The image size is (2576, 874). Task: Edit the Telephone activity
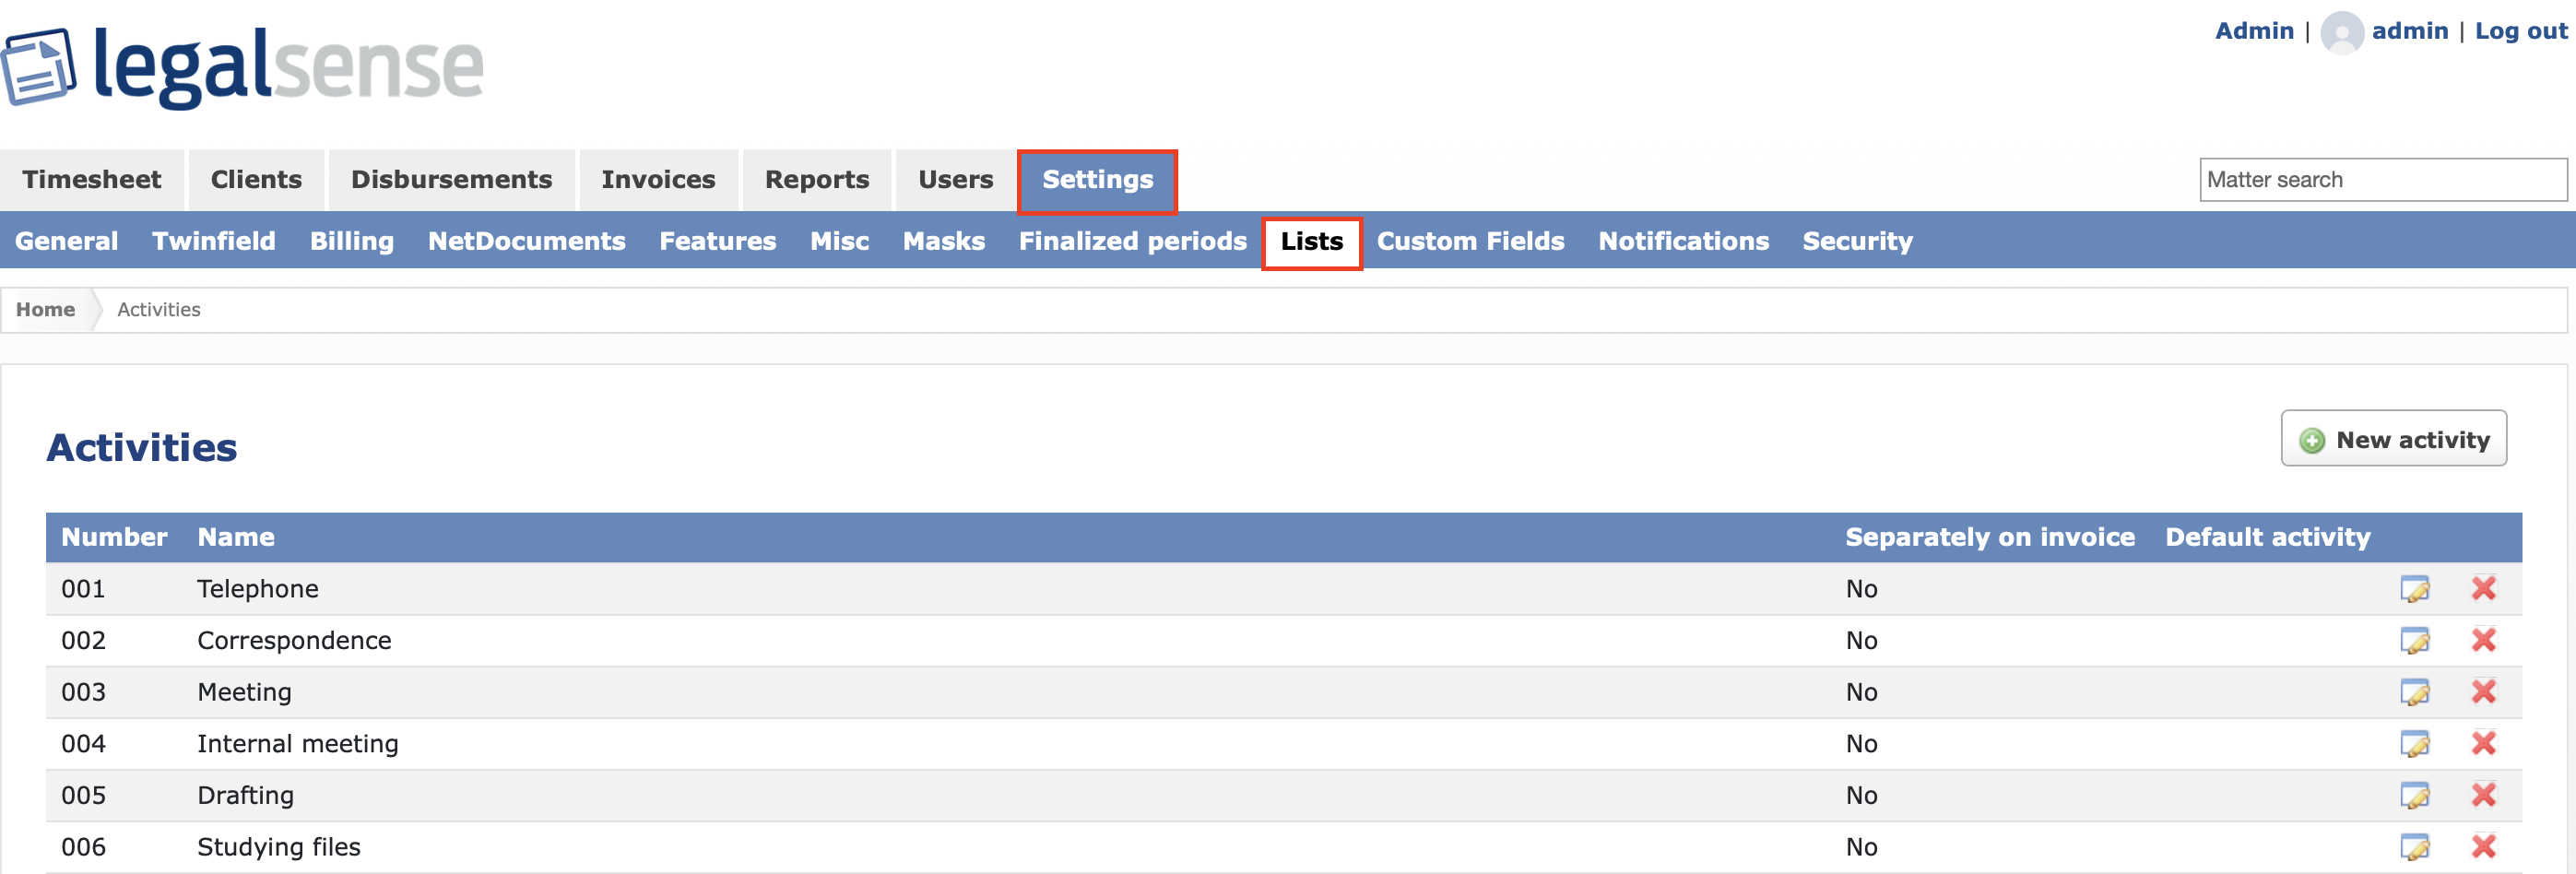pos(2414,589)
